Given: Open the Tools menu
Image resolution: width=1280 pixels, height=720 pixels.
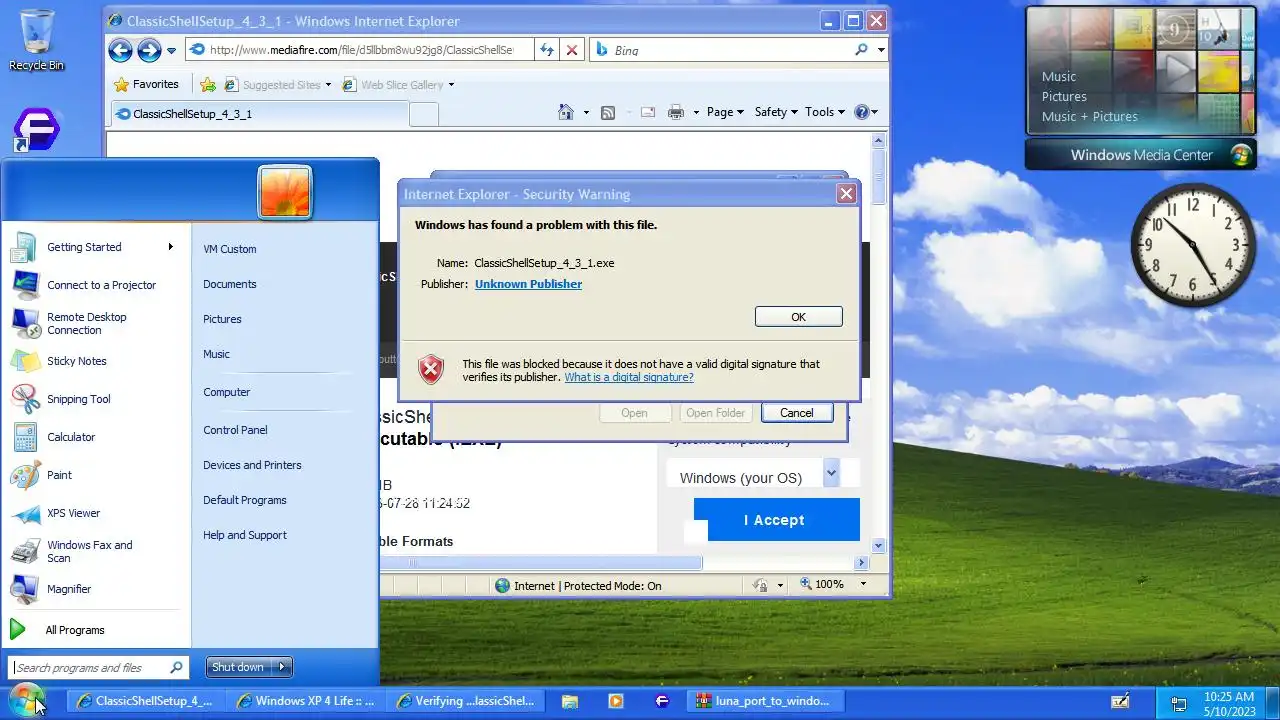Looking at the screenshot, I should (x=825, y=112).
